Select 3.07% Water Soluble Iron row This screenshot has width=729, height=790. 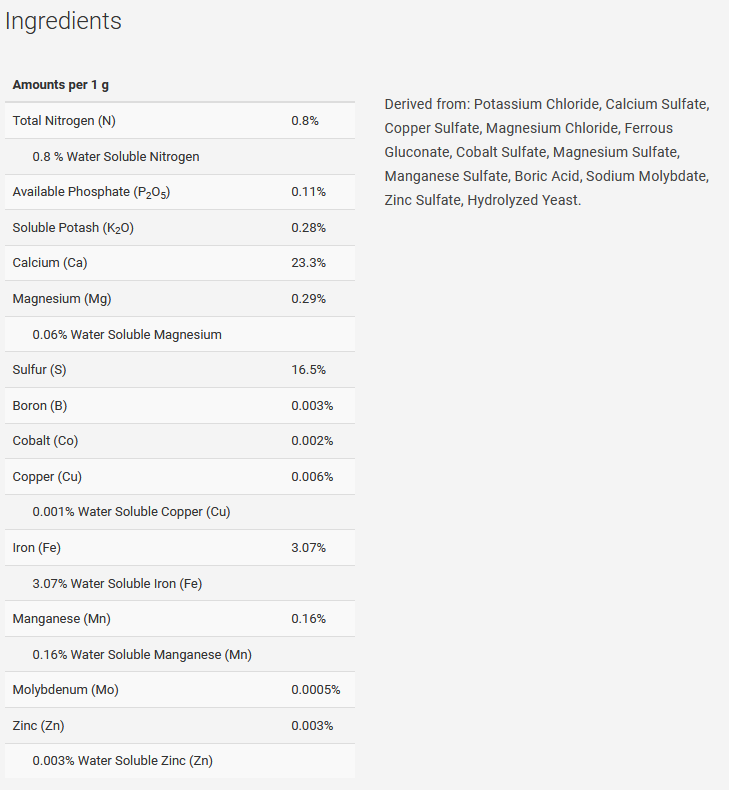pyautogui.click(x=180, y=583)
